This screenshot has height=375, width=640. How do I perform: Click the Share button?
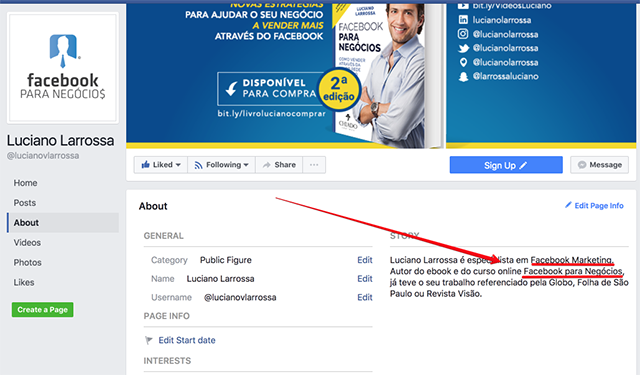(x=279, y=165)
